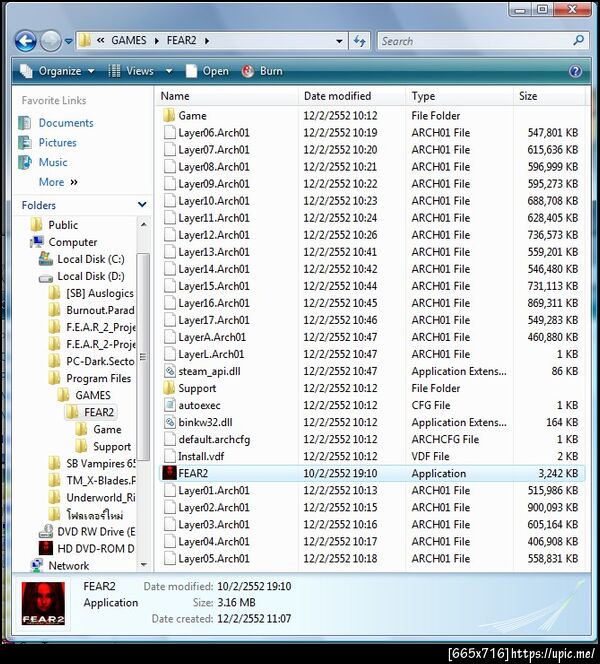Click the Open toolbar button
This screenshot has width=600, height=664.
pos(207,71)
